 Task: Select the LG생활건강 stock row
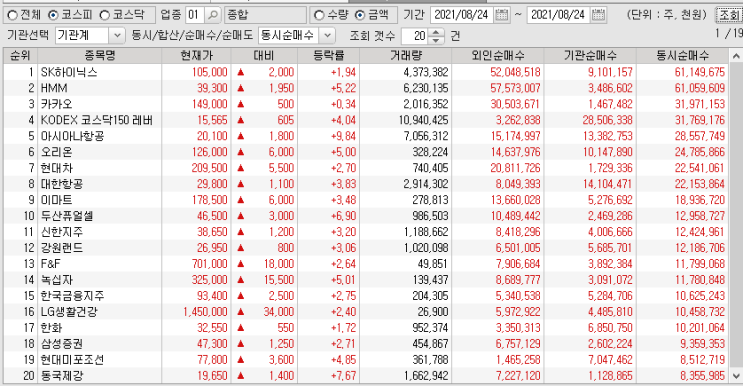click(x=366, y=312)
